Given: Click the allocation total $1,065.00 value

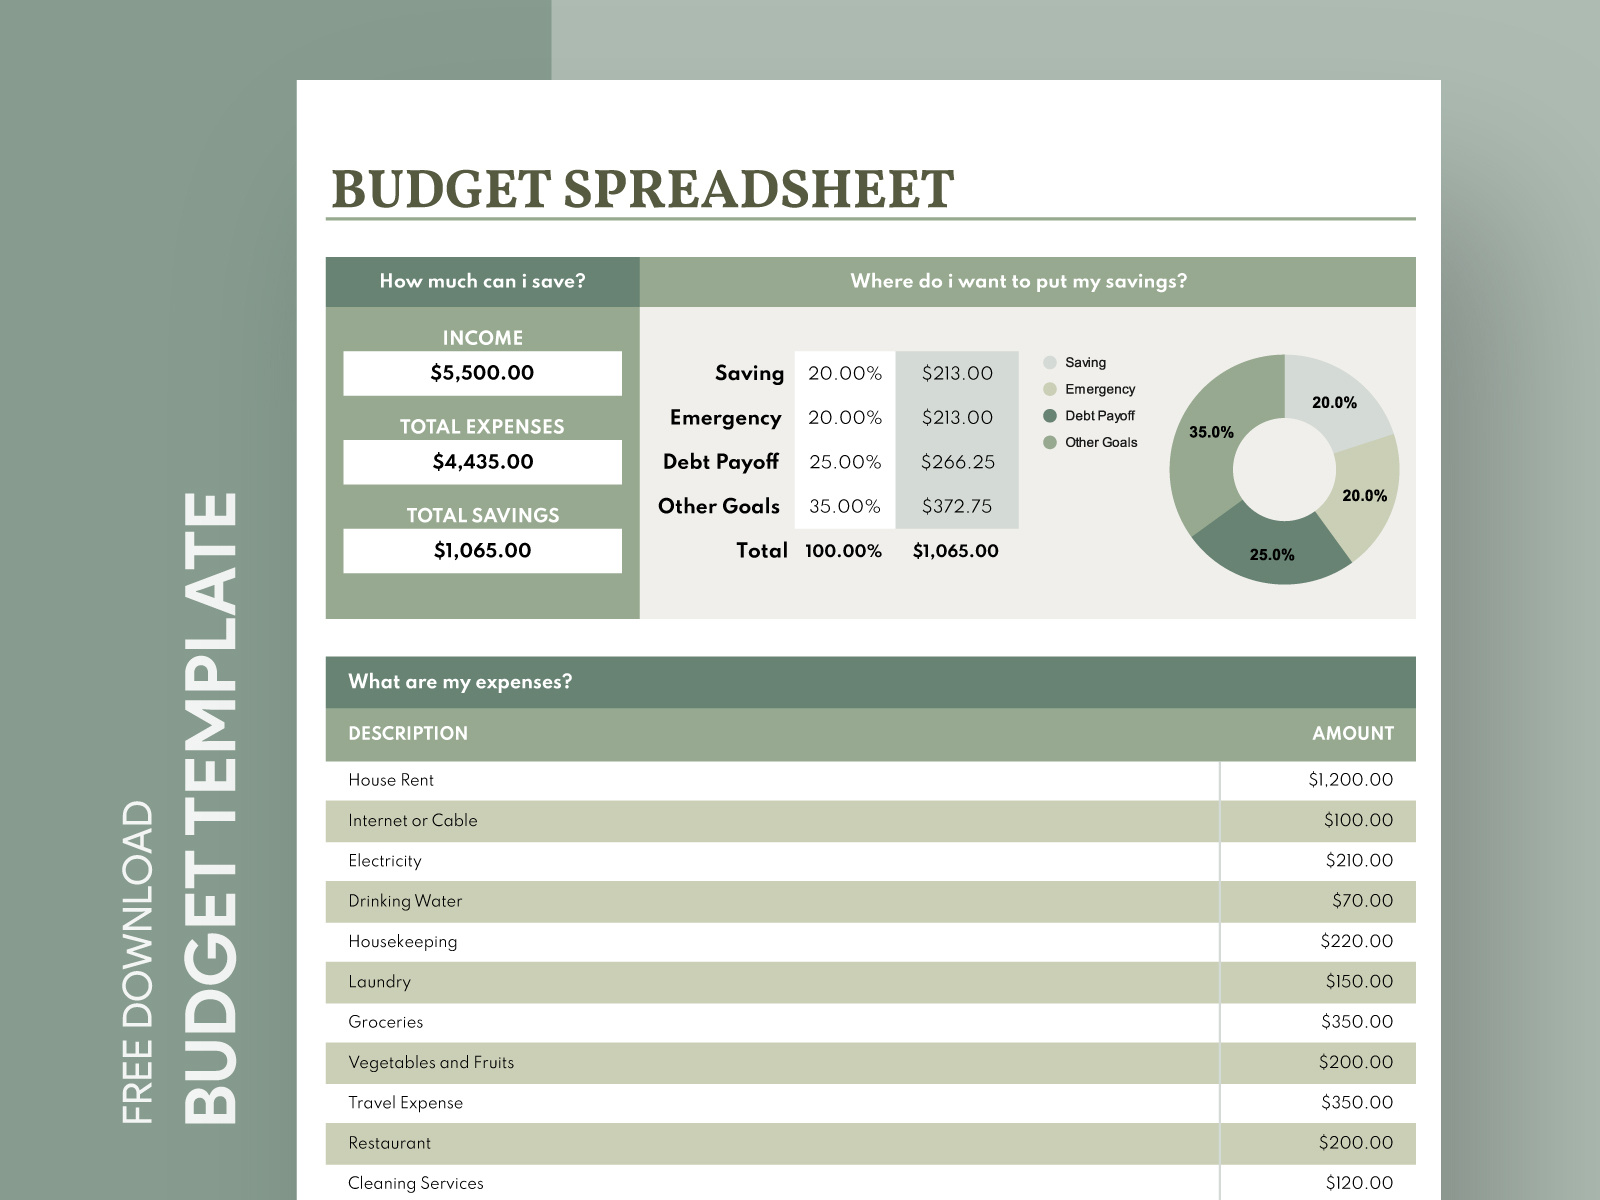Looking at the screenshot, I should [955, 551].
